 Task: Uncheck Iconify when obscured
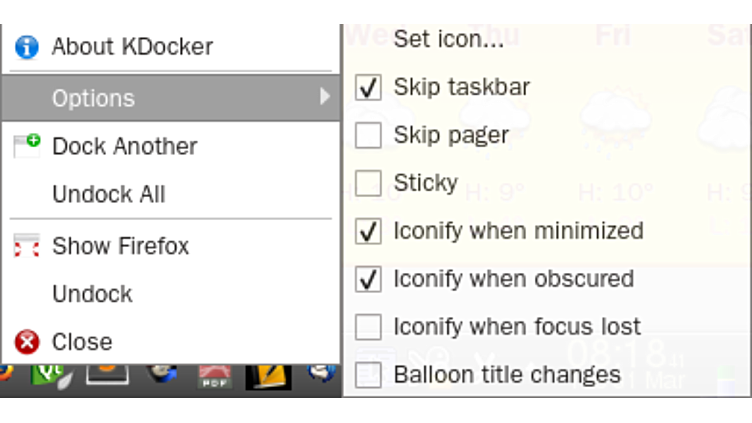[x=369, y=279]
